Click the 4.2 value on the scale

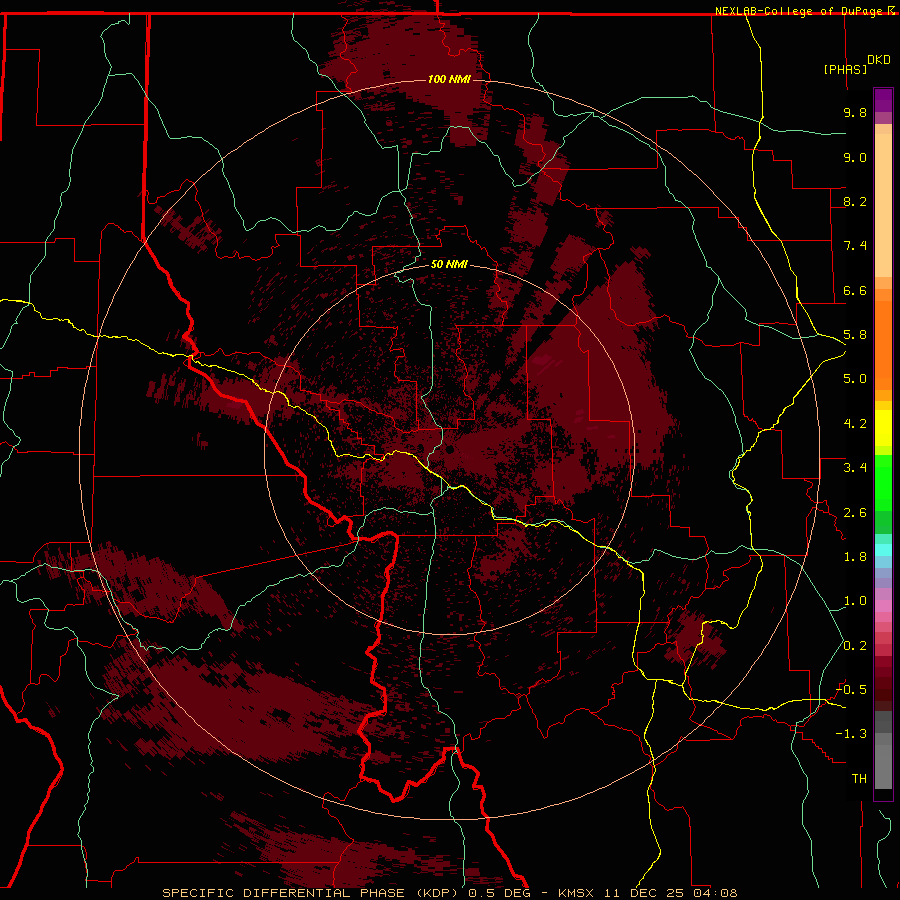855,424
